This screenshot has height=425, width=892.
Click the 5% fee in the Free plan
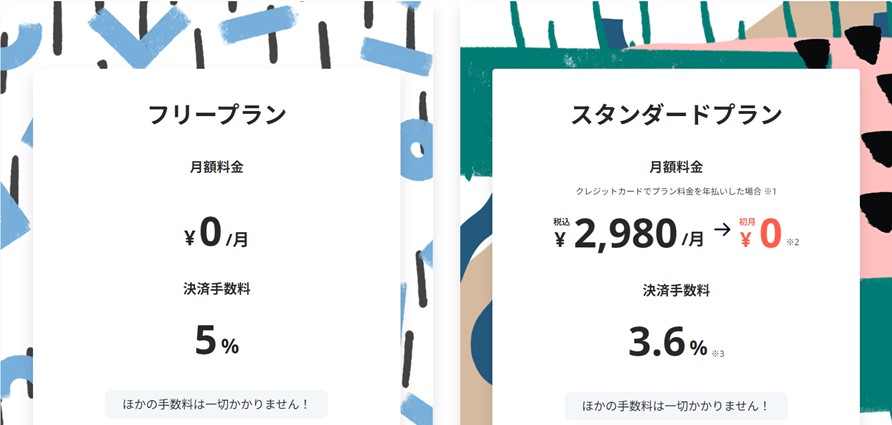[x=216, y=342]
